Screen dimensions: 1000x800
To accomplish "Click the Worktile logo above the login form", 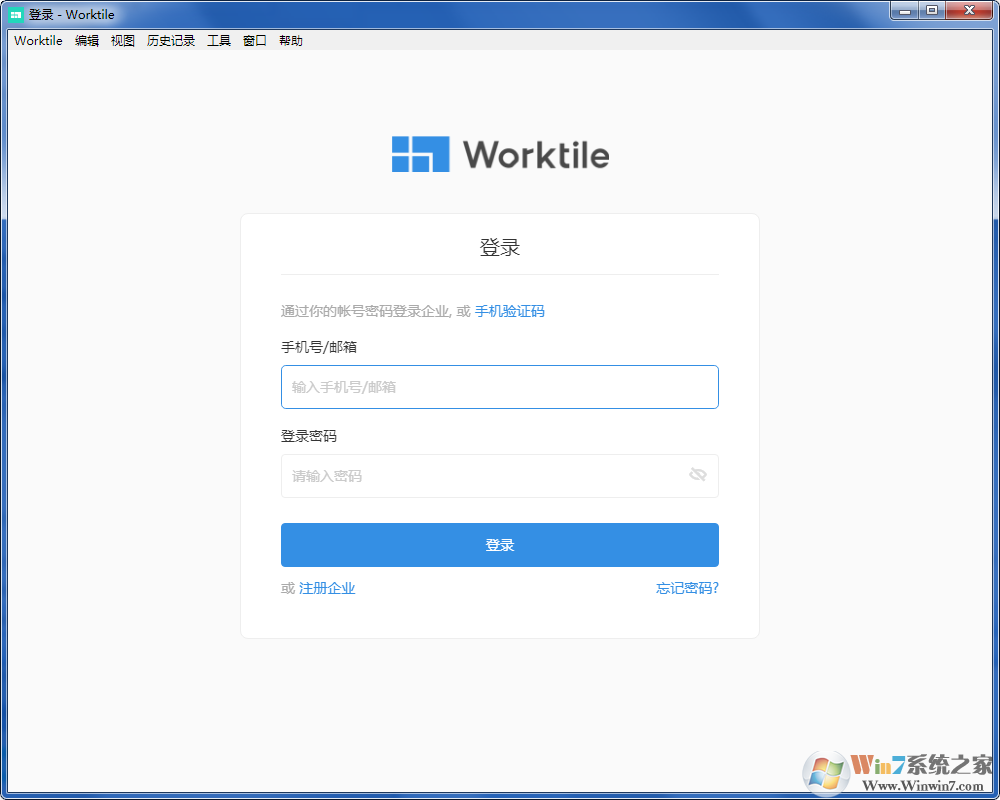I will tap(500, 154).
